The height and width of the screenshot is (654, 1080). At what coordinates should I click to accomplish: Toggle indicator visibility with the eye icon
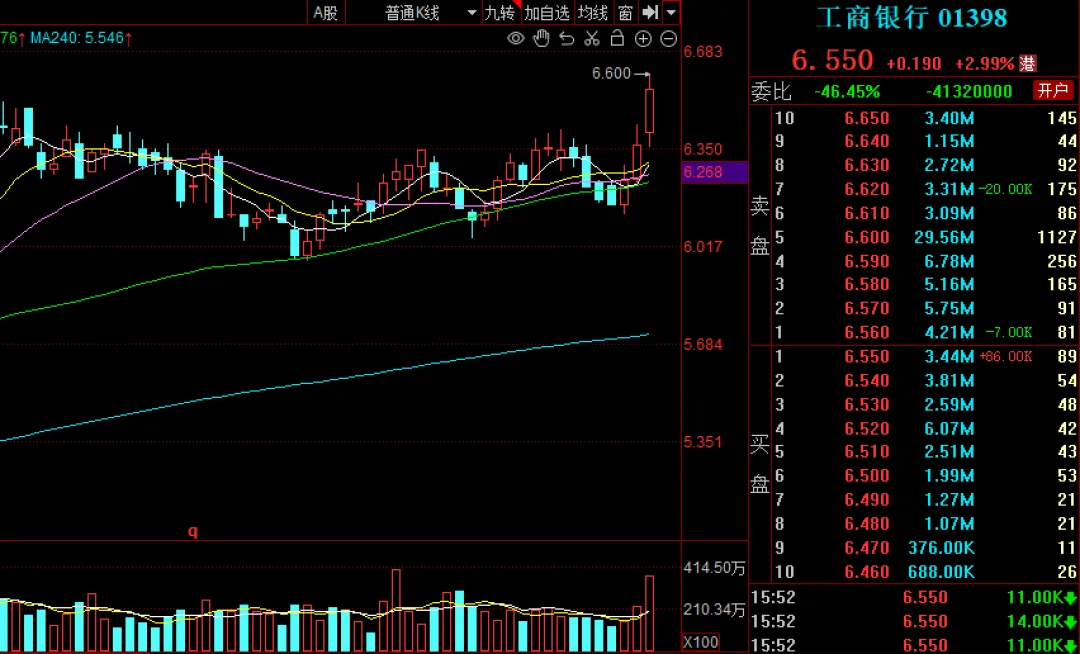(516, 39)
